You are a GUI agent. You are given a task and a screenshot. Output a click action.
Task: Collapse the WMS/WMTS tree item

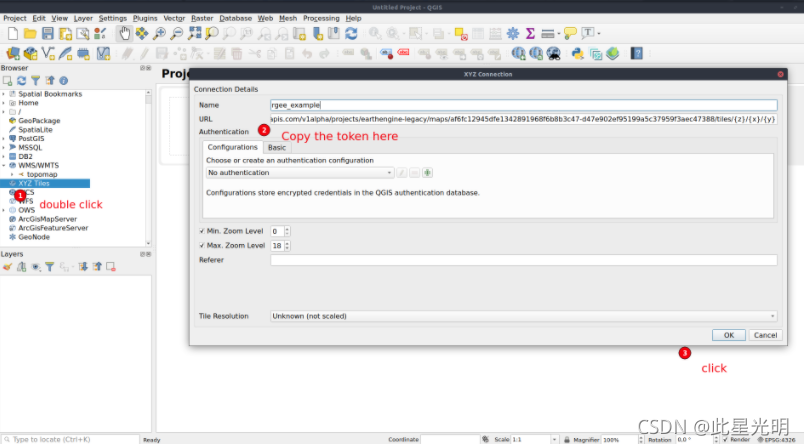tap(4, 166)
